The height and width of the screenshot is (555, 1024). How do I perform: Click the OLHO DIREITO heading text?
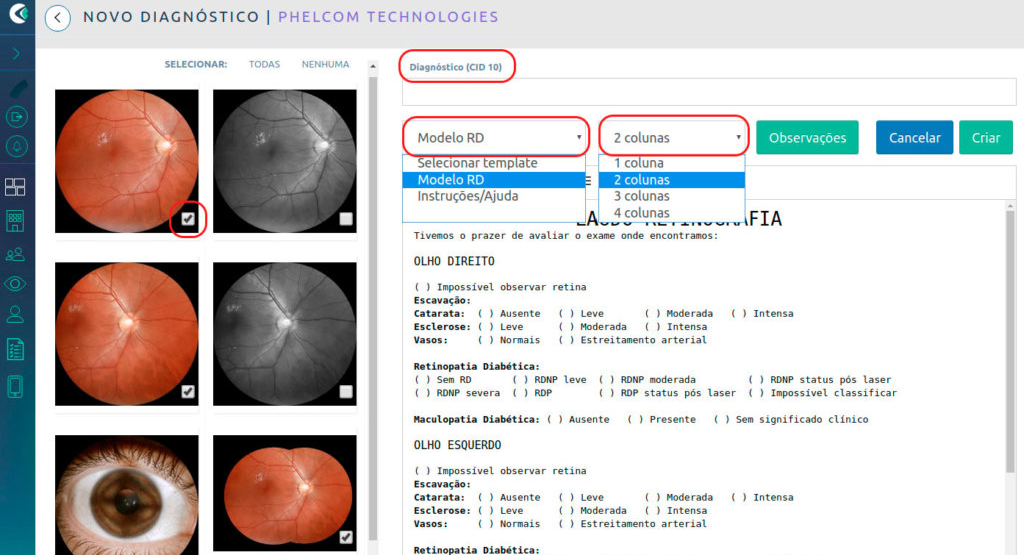(454, 261)
